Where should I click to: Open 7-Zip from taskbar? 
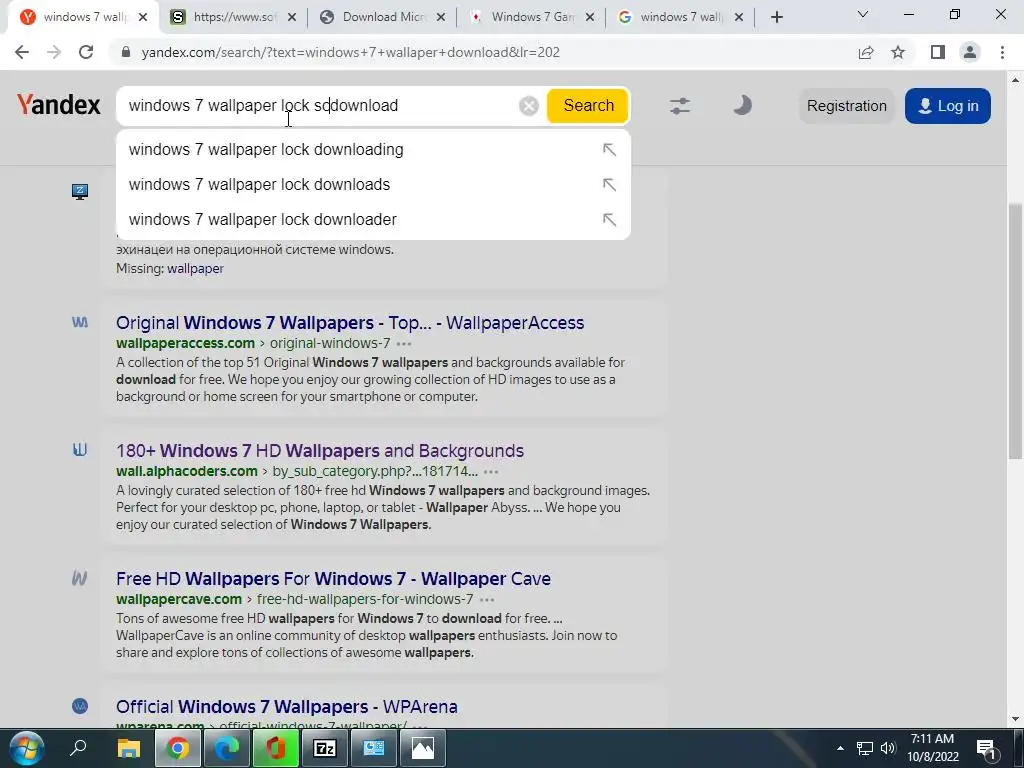pyautogui.click(x=325, y=748)
